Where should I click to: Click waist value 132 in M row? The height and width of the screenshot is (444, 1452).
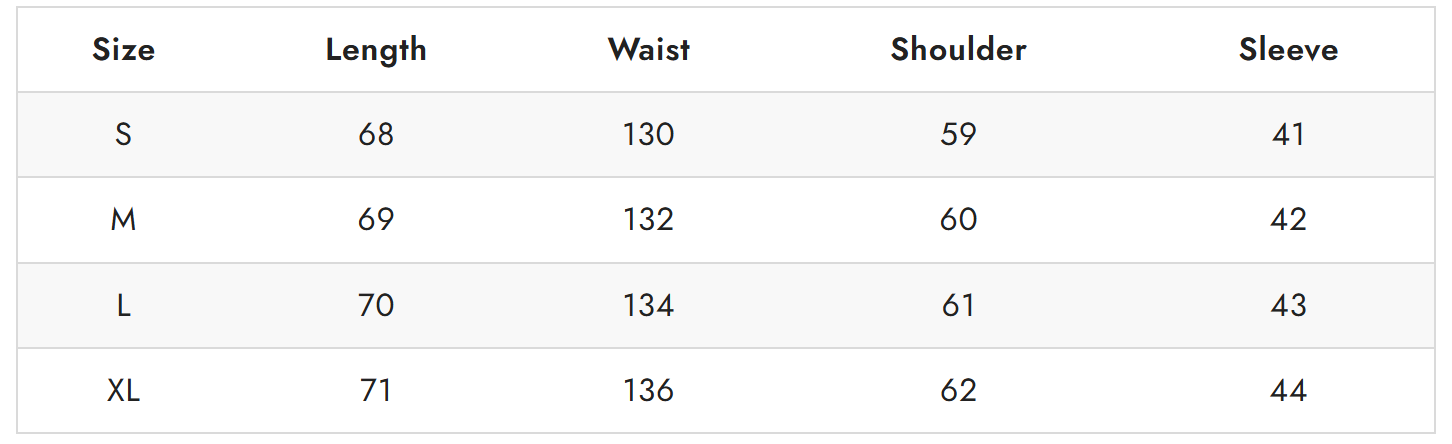point(648,220)
